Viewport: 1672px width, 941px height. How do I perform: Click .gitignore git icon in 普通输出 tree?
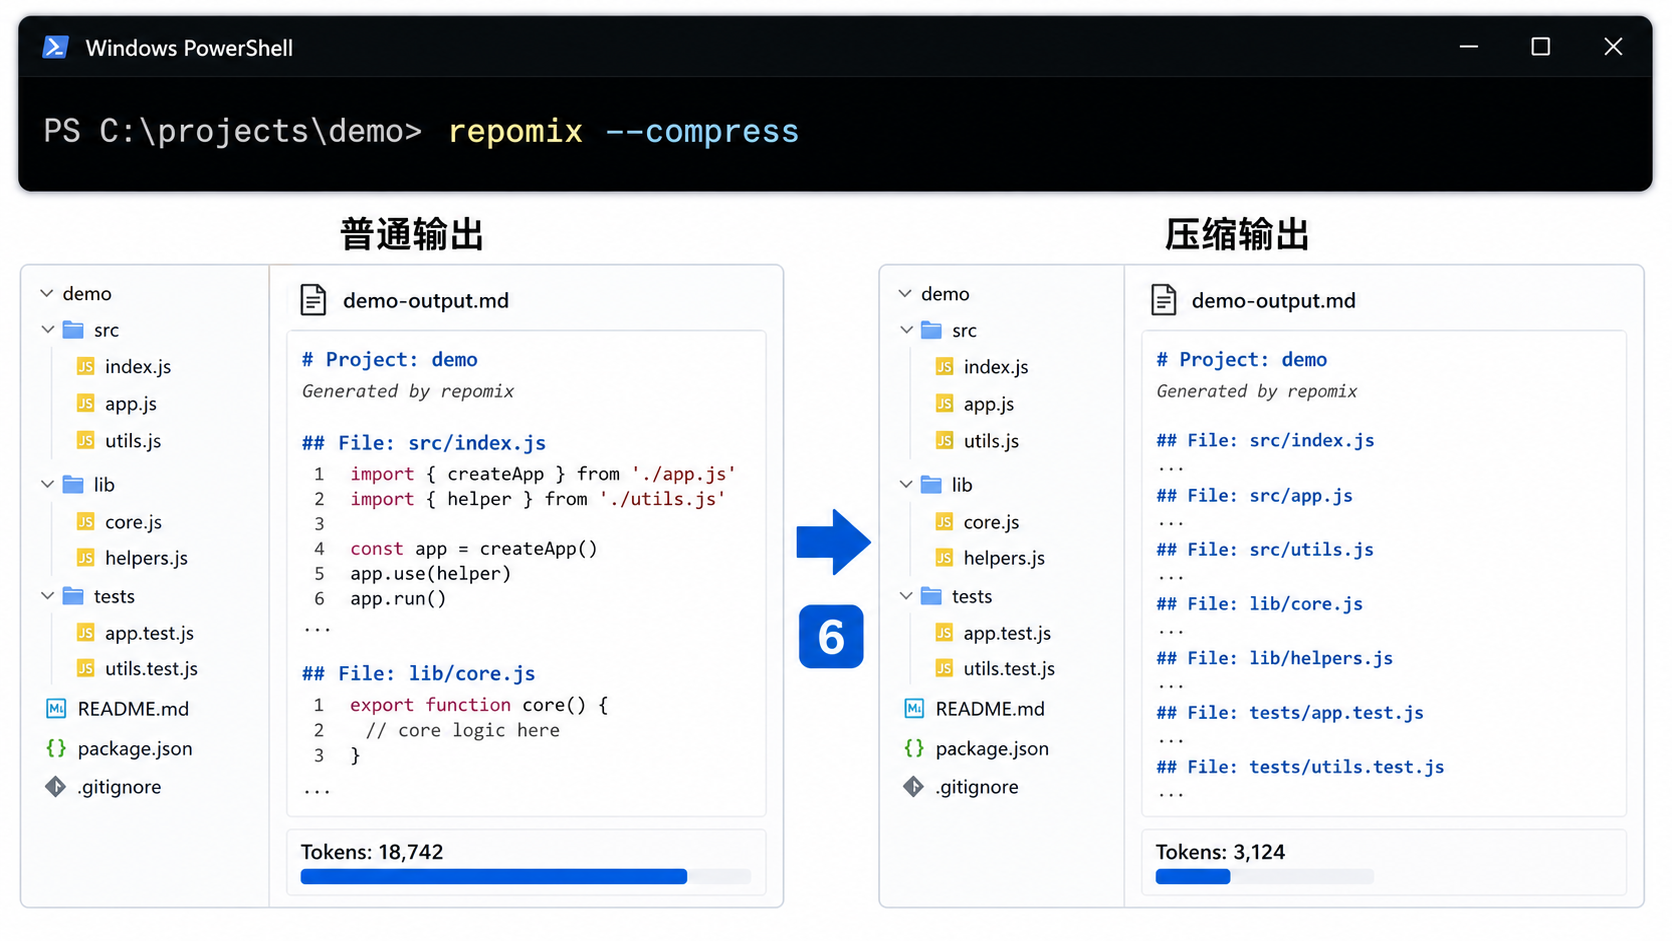point(56,787)
